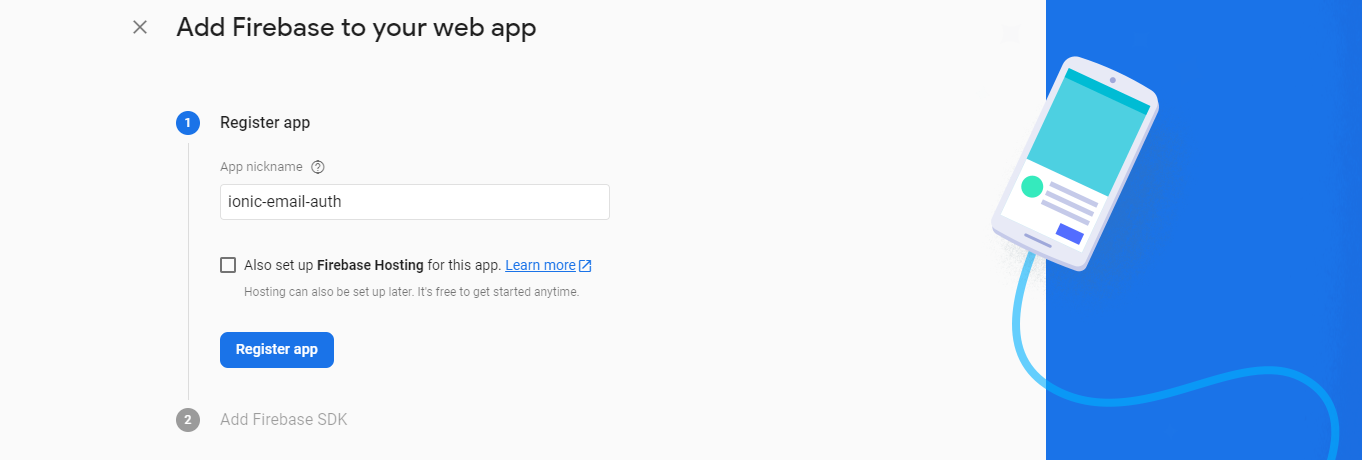Click the Register app button

click(277, 350)
